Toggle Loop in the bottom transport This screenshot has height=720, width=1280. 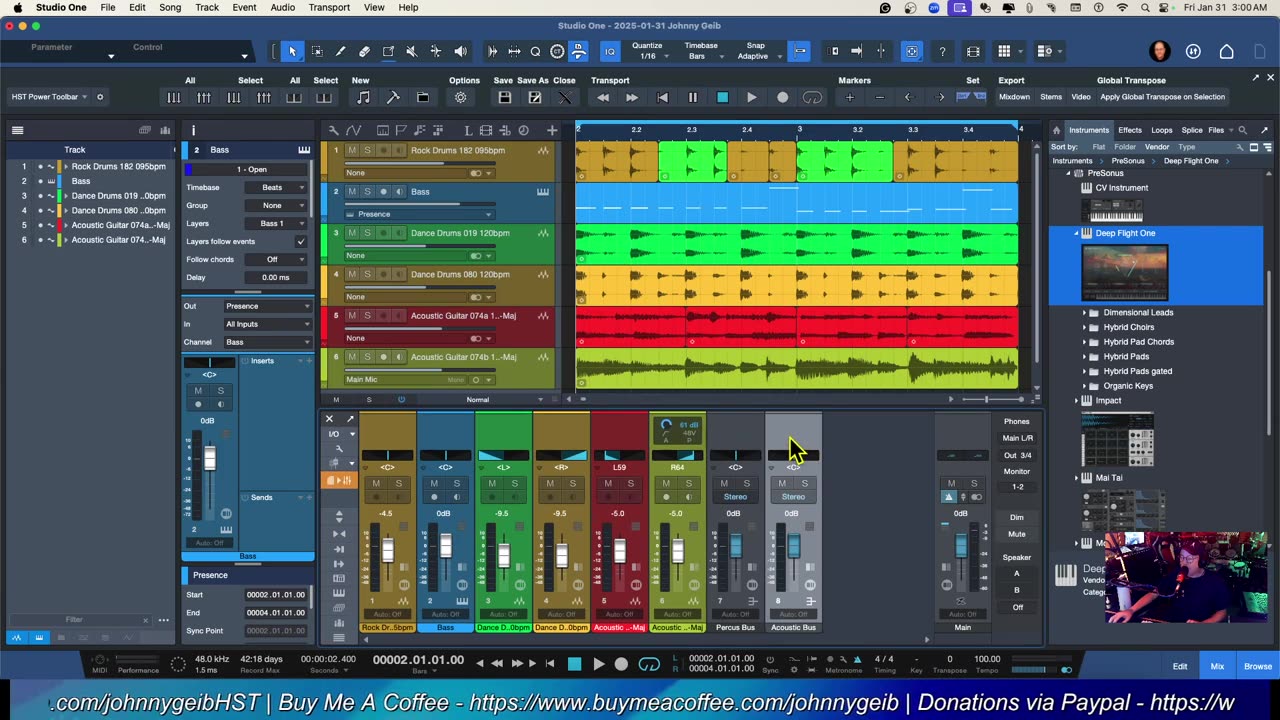649,663
